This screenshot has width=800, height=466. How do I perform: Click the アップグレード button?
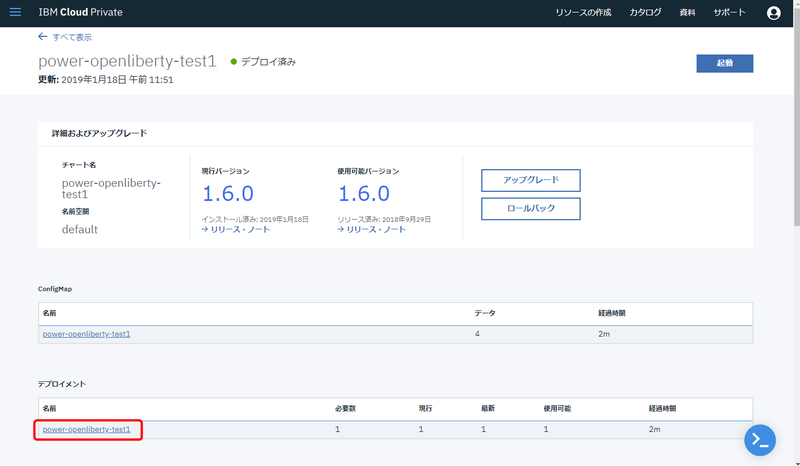pos(531,180)
